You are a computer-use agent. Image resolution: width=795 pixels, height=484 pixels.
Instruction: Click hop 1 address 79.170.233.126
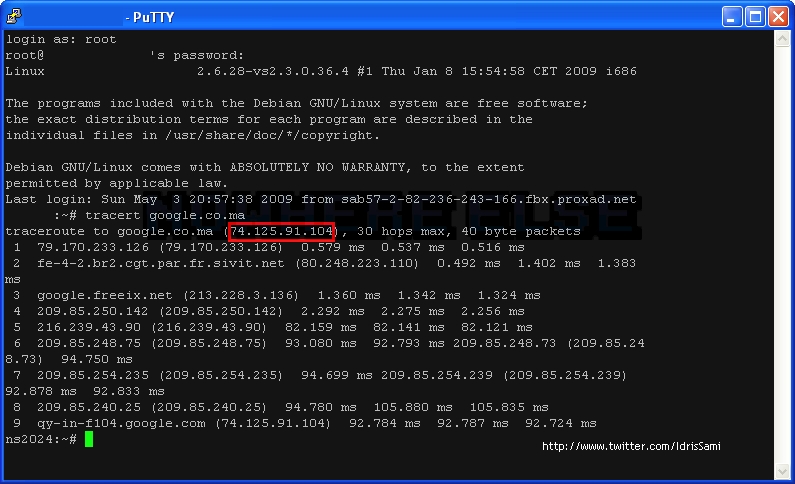pyautogui.click(x=93, y=247)
